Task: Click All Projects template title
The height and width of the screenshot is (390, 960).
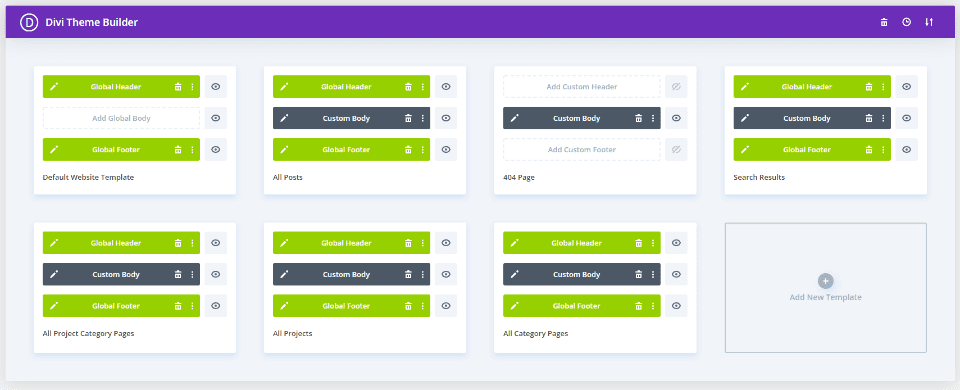Action: click(x=293, y=334)
